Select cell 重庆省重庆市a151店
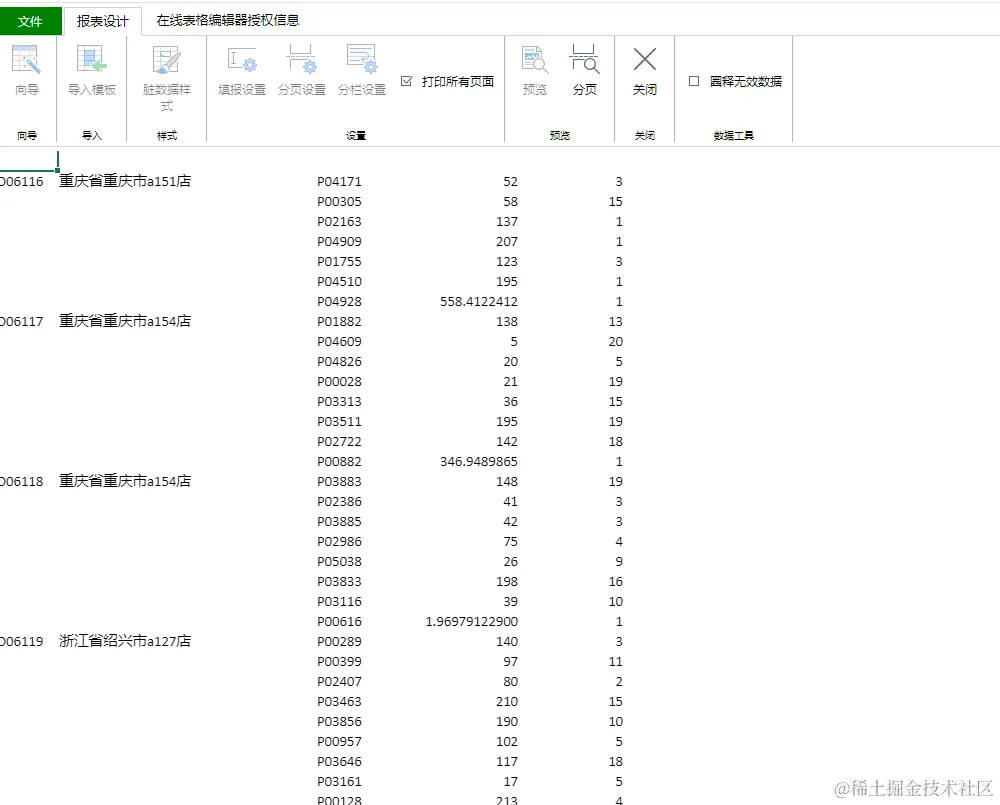This screenshot has width=1000, height=805. click(125, 181)
